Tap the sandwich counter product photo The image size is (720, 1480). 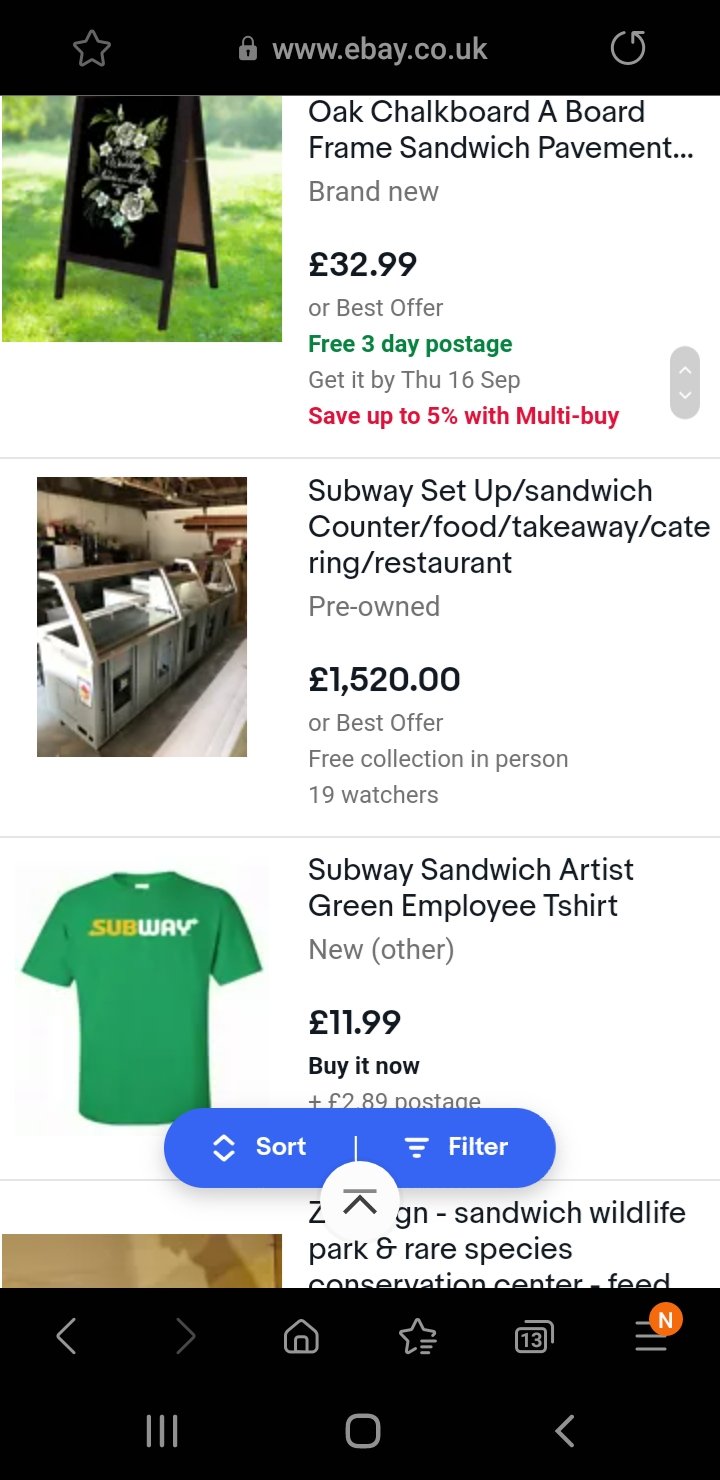coord(142,617)
